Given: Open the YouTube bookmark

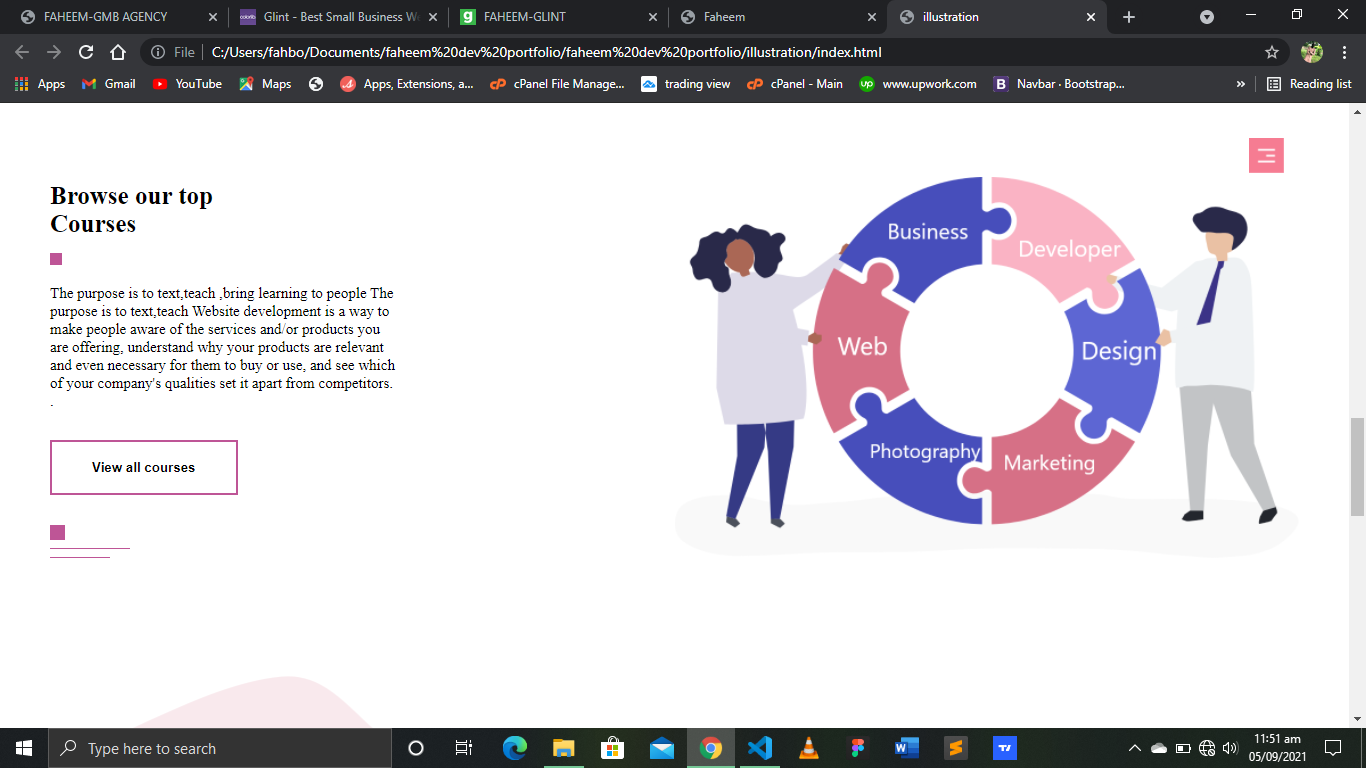Looking at the screenshot, I should click(187, 84).
